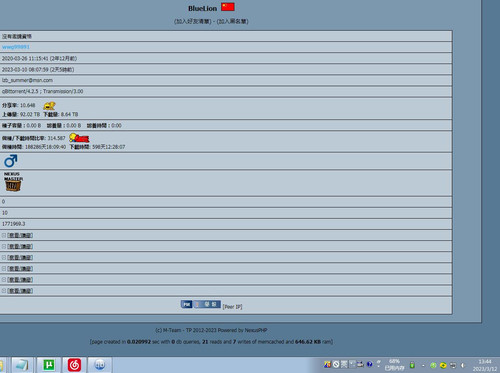Click the NexusPHP footer copyright text
The height and width of the screenshot is (373, 500).
pos(211,330)
